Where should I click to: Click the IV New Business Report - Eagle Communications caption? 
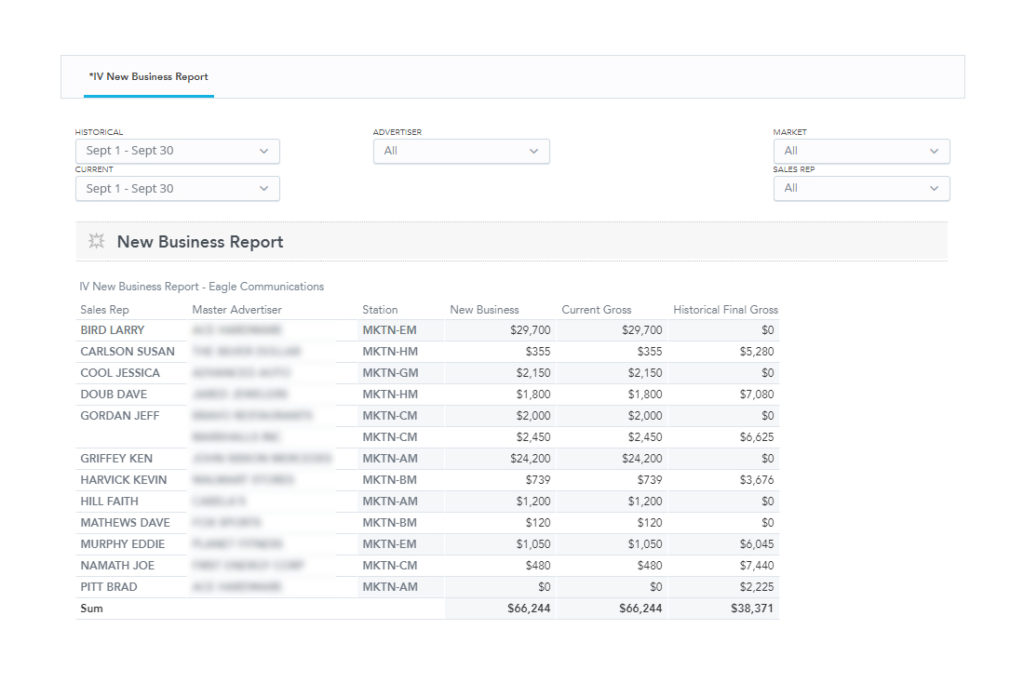point(201,287)
